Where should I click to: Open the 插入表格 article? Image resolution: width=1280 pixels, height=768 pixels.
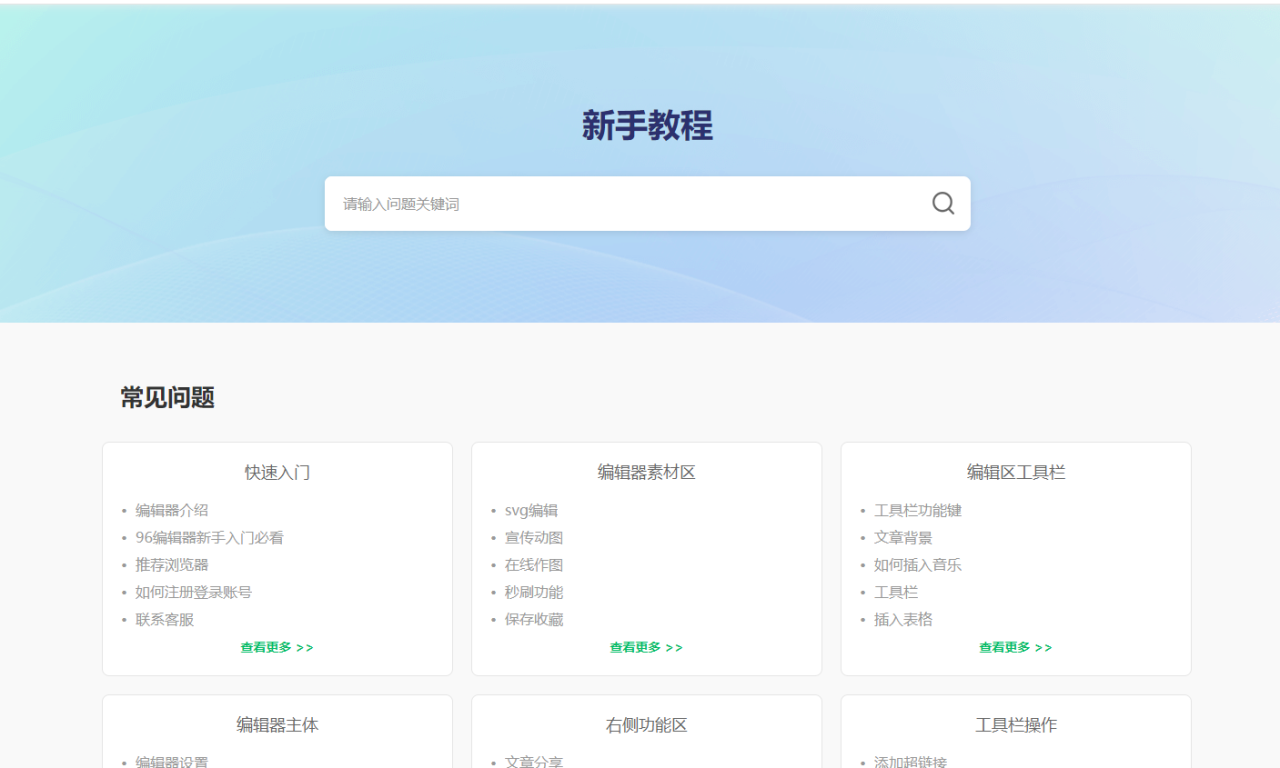click(903, 620)
